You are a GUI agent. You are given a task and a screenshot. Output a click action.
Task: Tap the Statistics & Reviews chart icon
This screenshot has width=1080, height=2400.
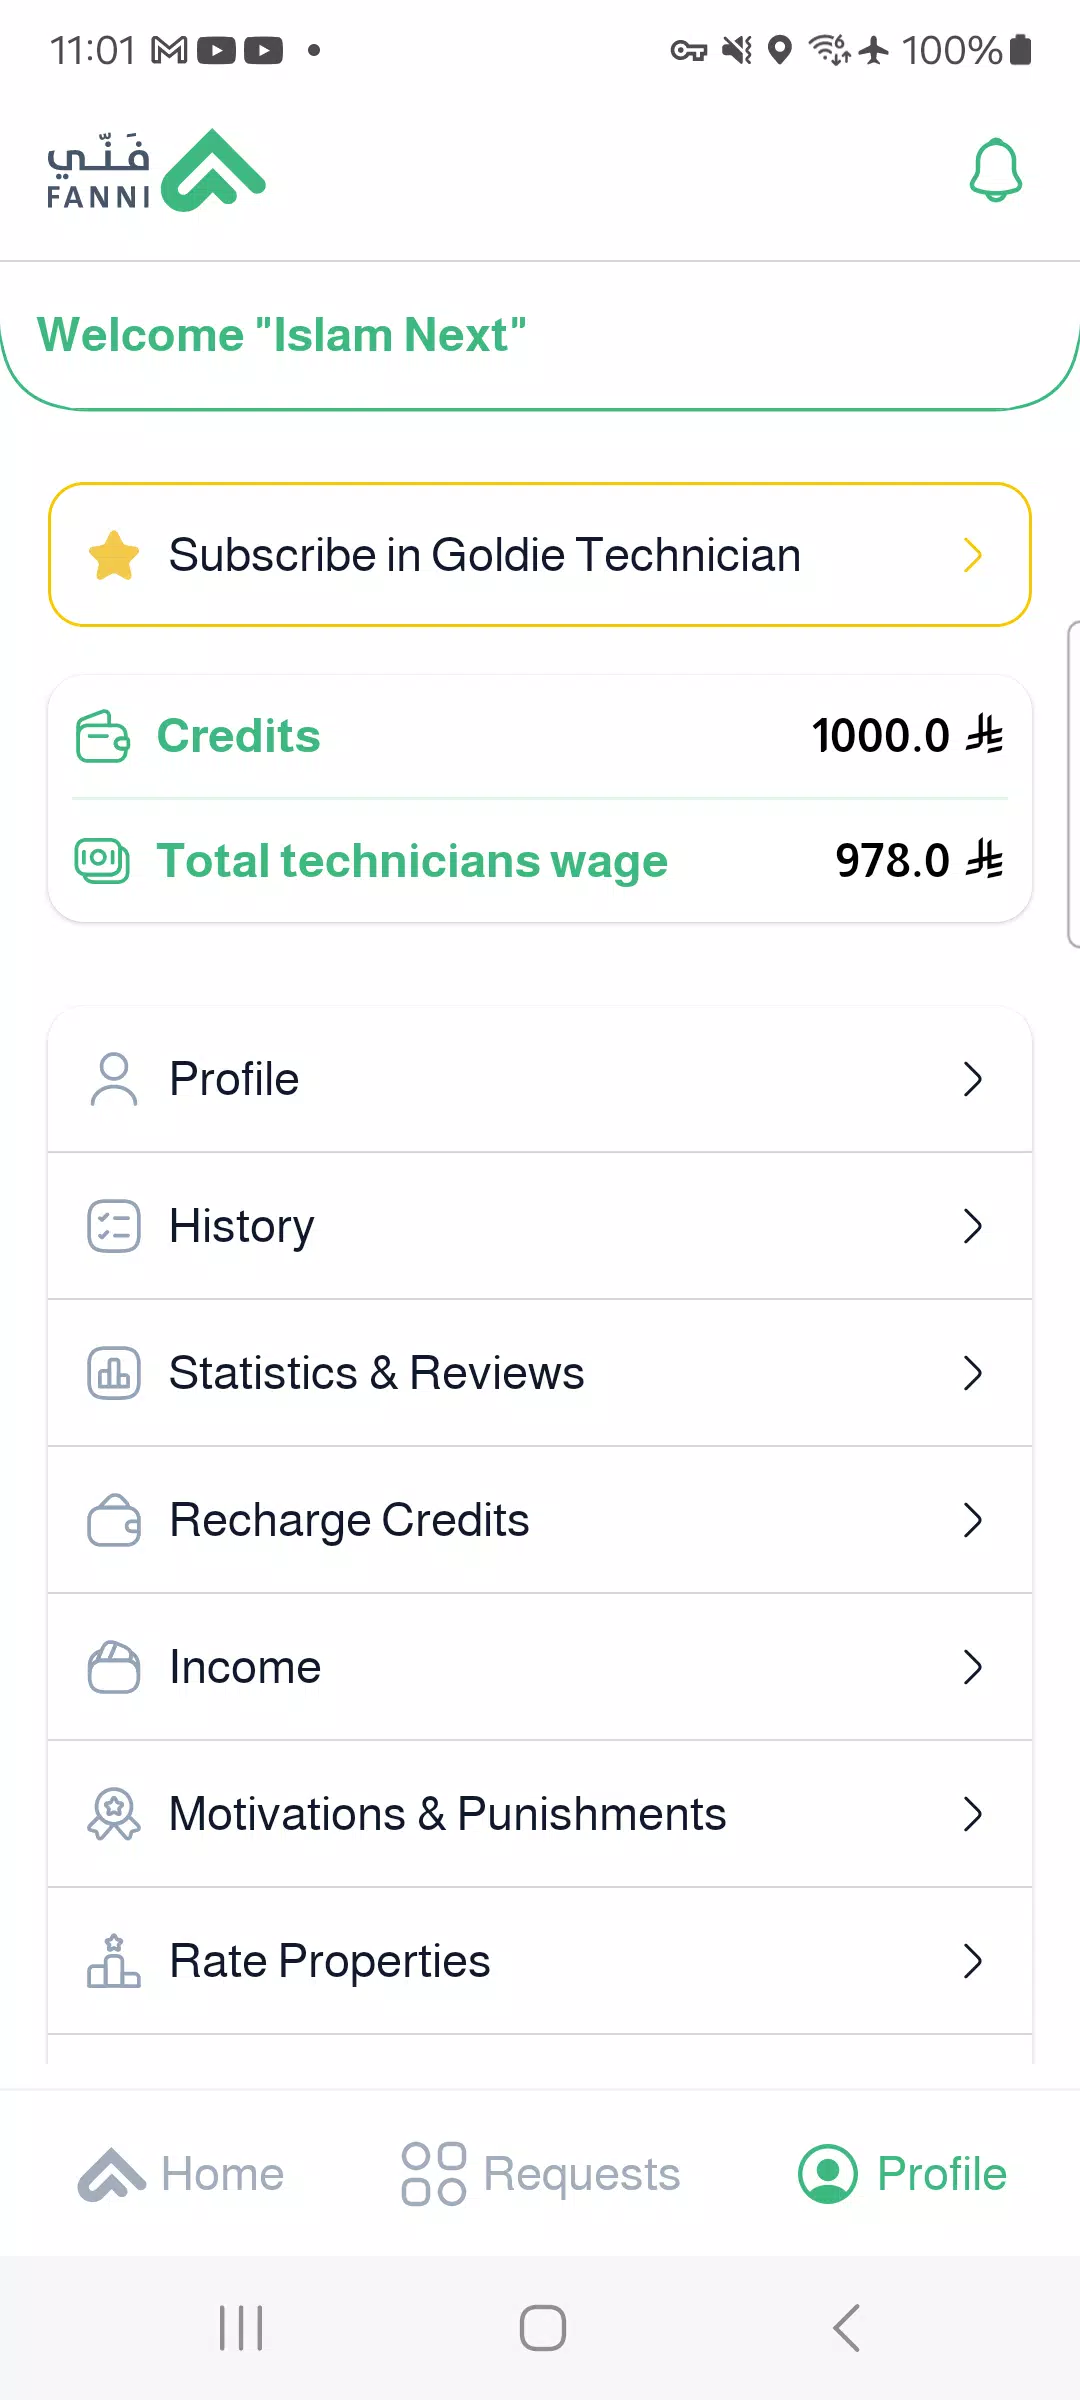coord(114,1373)
